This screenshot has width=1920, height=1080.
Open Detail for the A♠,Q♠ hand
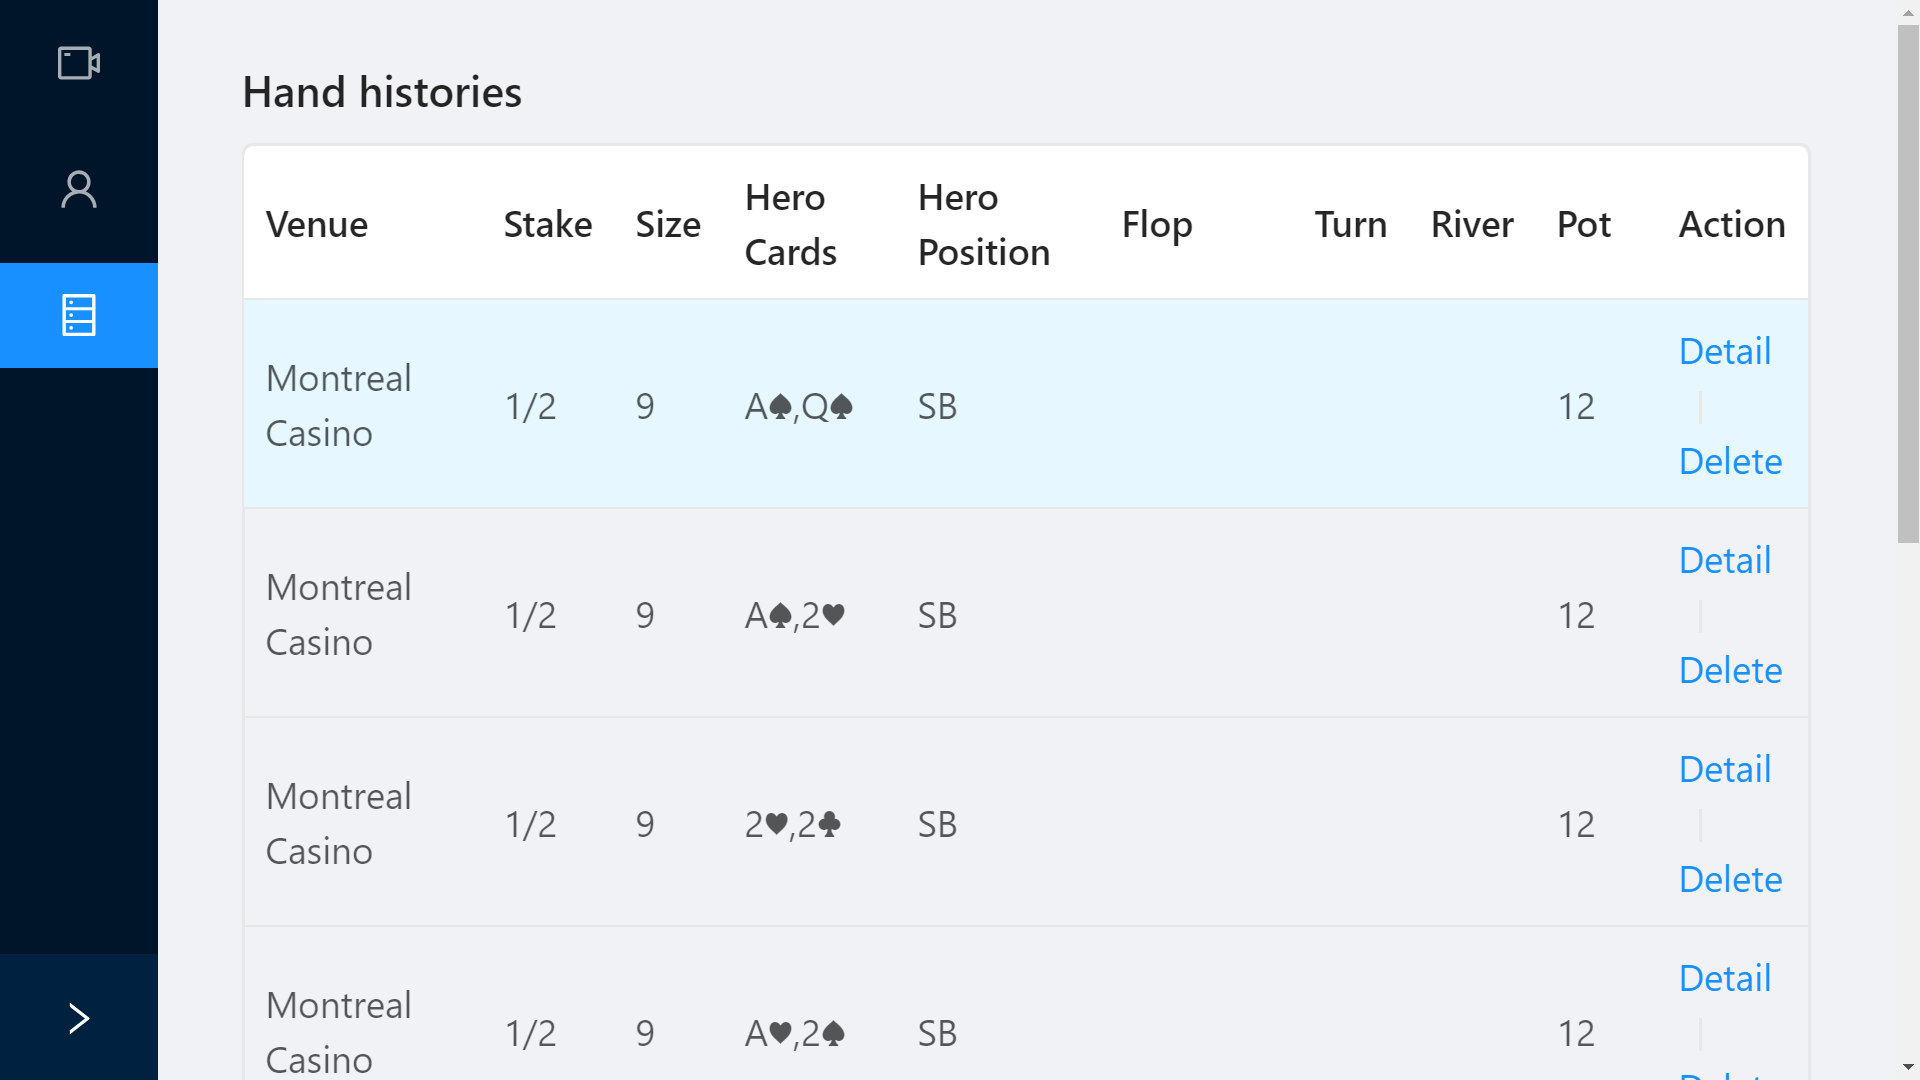click(1724, 351)
